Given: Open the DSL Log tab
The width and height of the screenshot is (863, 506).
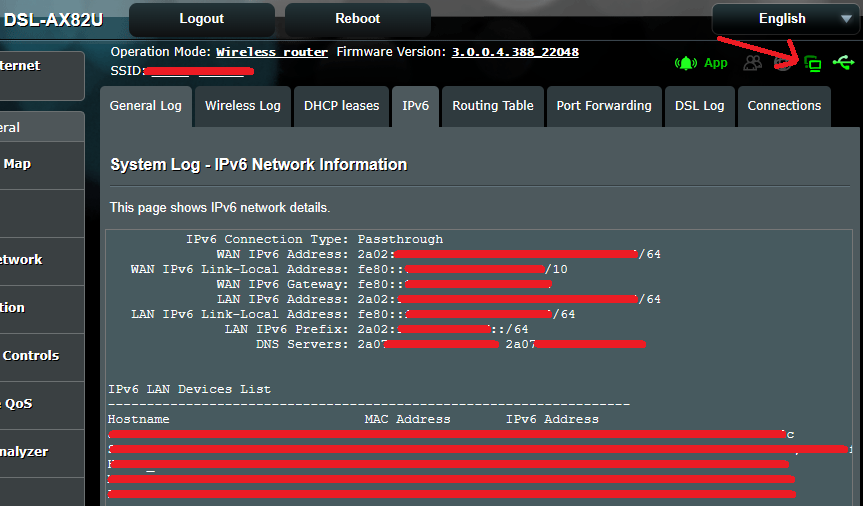Looking at the screenshot, I should pyautogui.click(x=700, y=106).
